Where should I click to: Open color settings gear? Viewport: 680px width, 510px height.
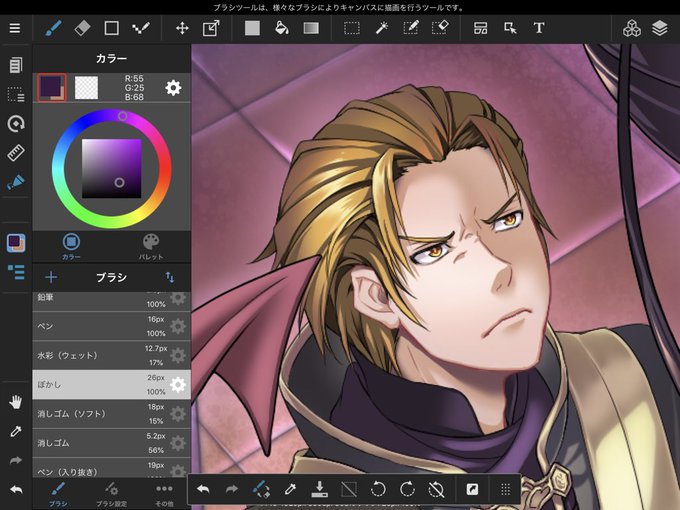[x=173, y=88]
